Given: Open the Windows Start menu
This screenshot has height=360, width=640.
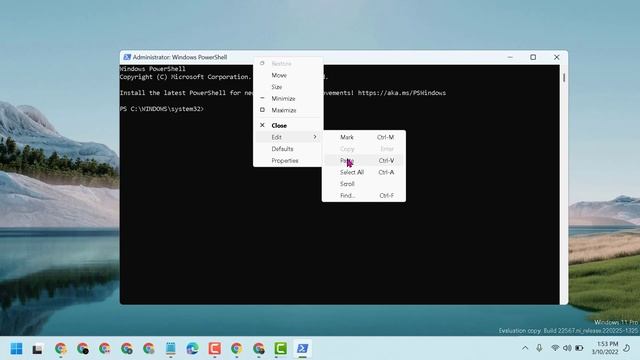Looking at the screenshot, I should click(16, 349).
